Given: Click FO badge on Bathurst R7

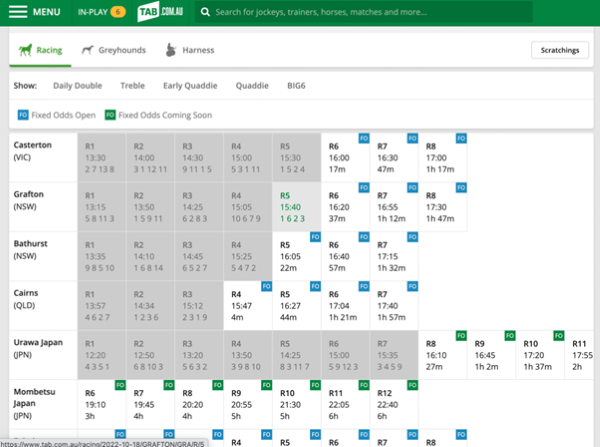Looking at the screenshot, I should [412, 237].
